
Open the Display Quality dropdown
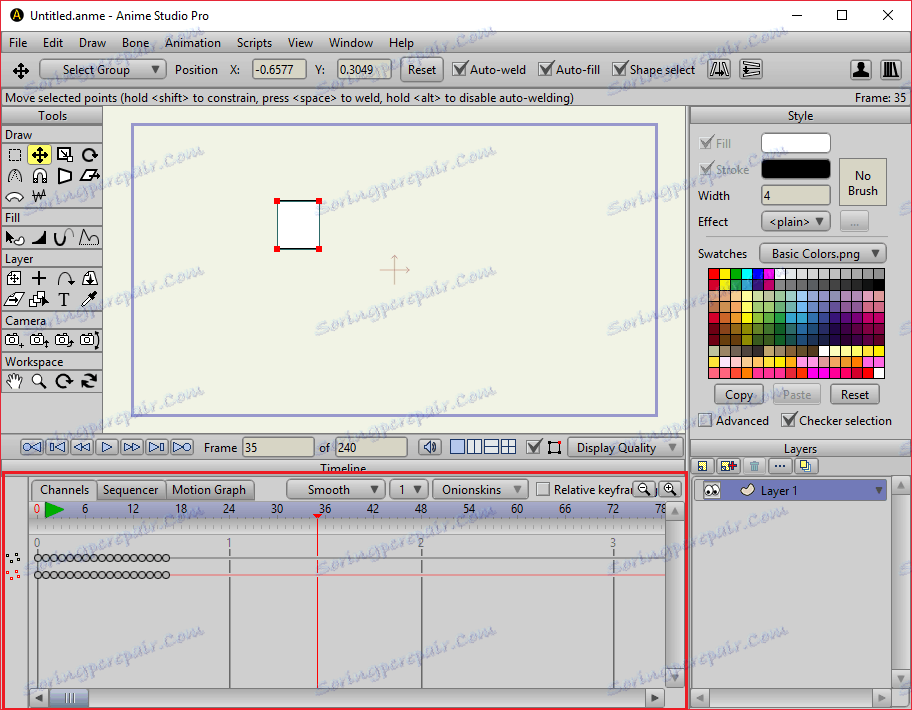(624, 448)
